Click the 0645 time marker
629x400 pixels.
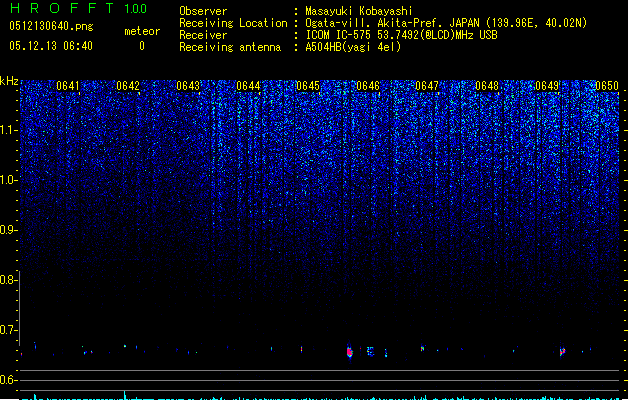tap(308, 86)
